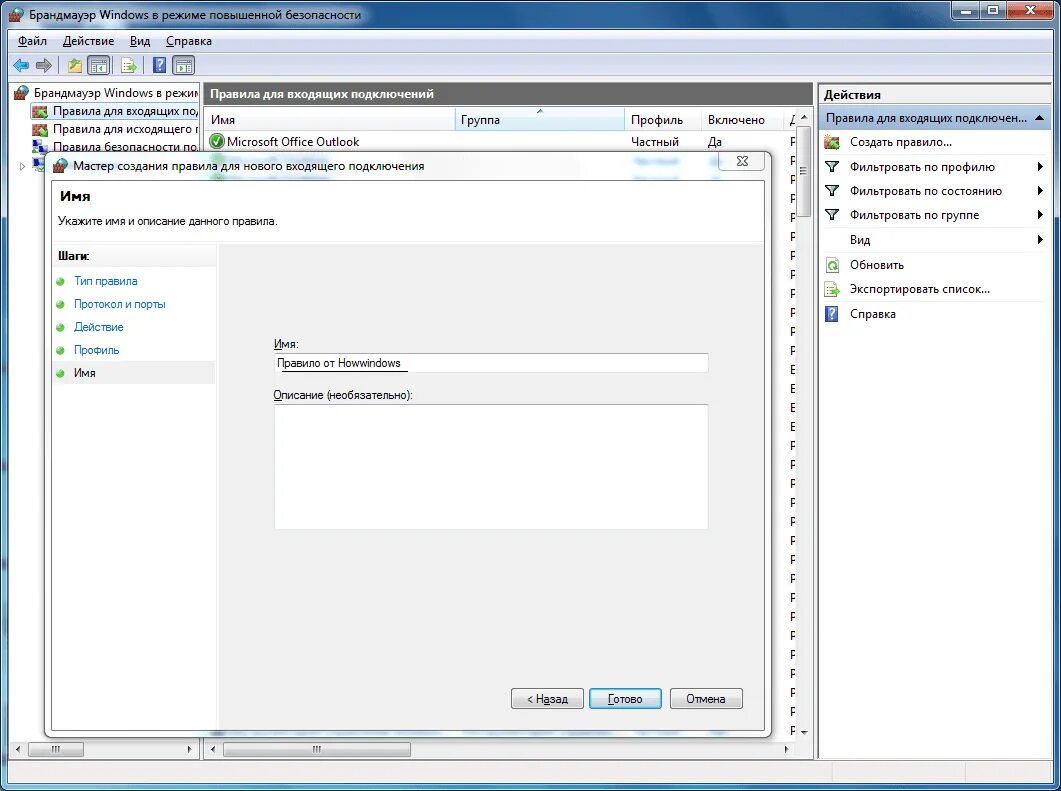
Task: Click the Имя rule name input field
Action: pos(491,363)
